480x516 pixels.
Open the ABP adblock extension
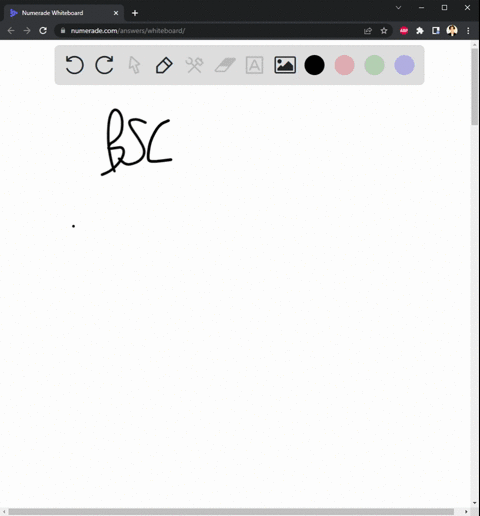404,31
